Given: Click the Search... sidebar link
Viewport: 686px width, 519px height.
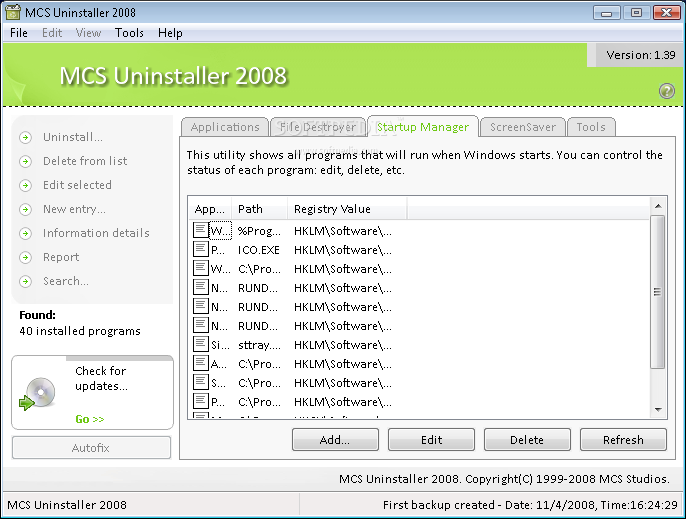Looking at the screenshot, I should (66, 281).
